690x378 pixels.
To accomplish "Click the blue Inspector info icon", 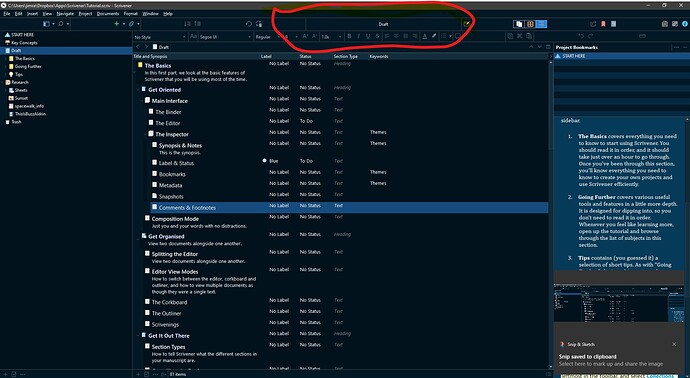I will [x=685, y=24].
